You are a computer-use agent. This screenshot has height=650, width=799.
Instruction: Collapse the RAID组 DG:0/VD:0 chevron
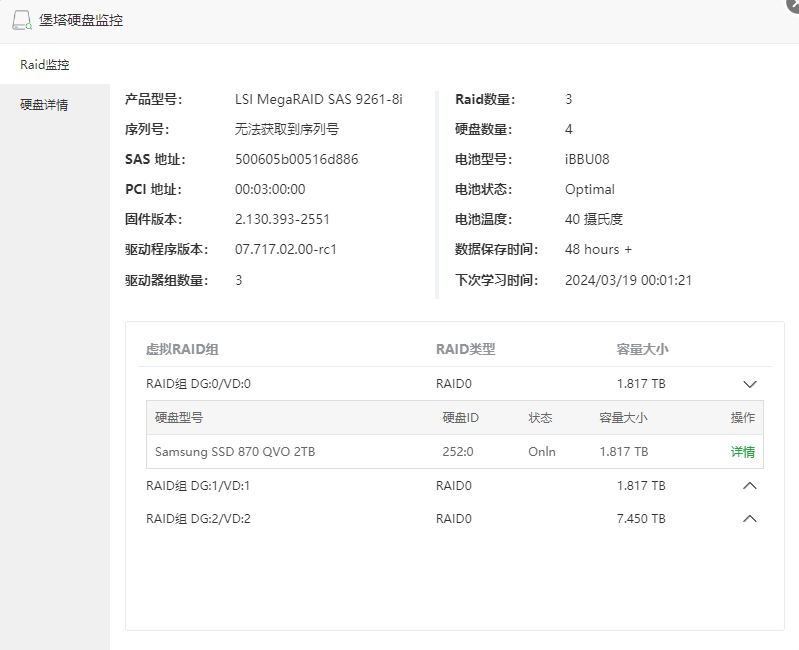750,384
